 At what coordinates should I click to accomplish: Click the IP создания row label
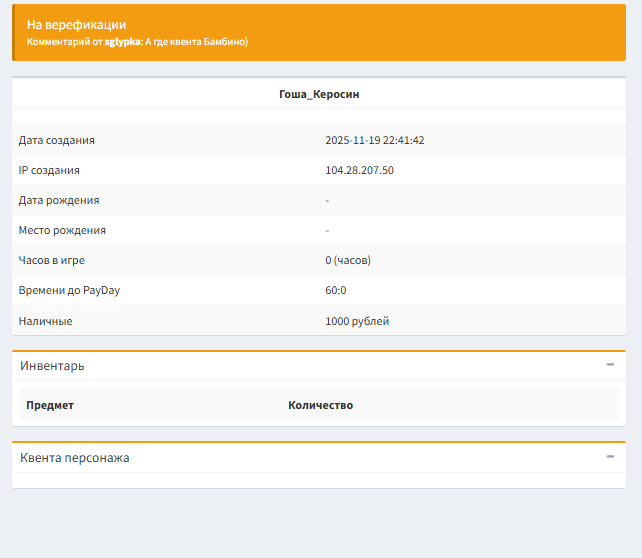pos(49,170)
